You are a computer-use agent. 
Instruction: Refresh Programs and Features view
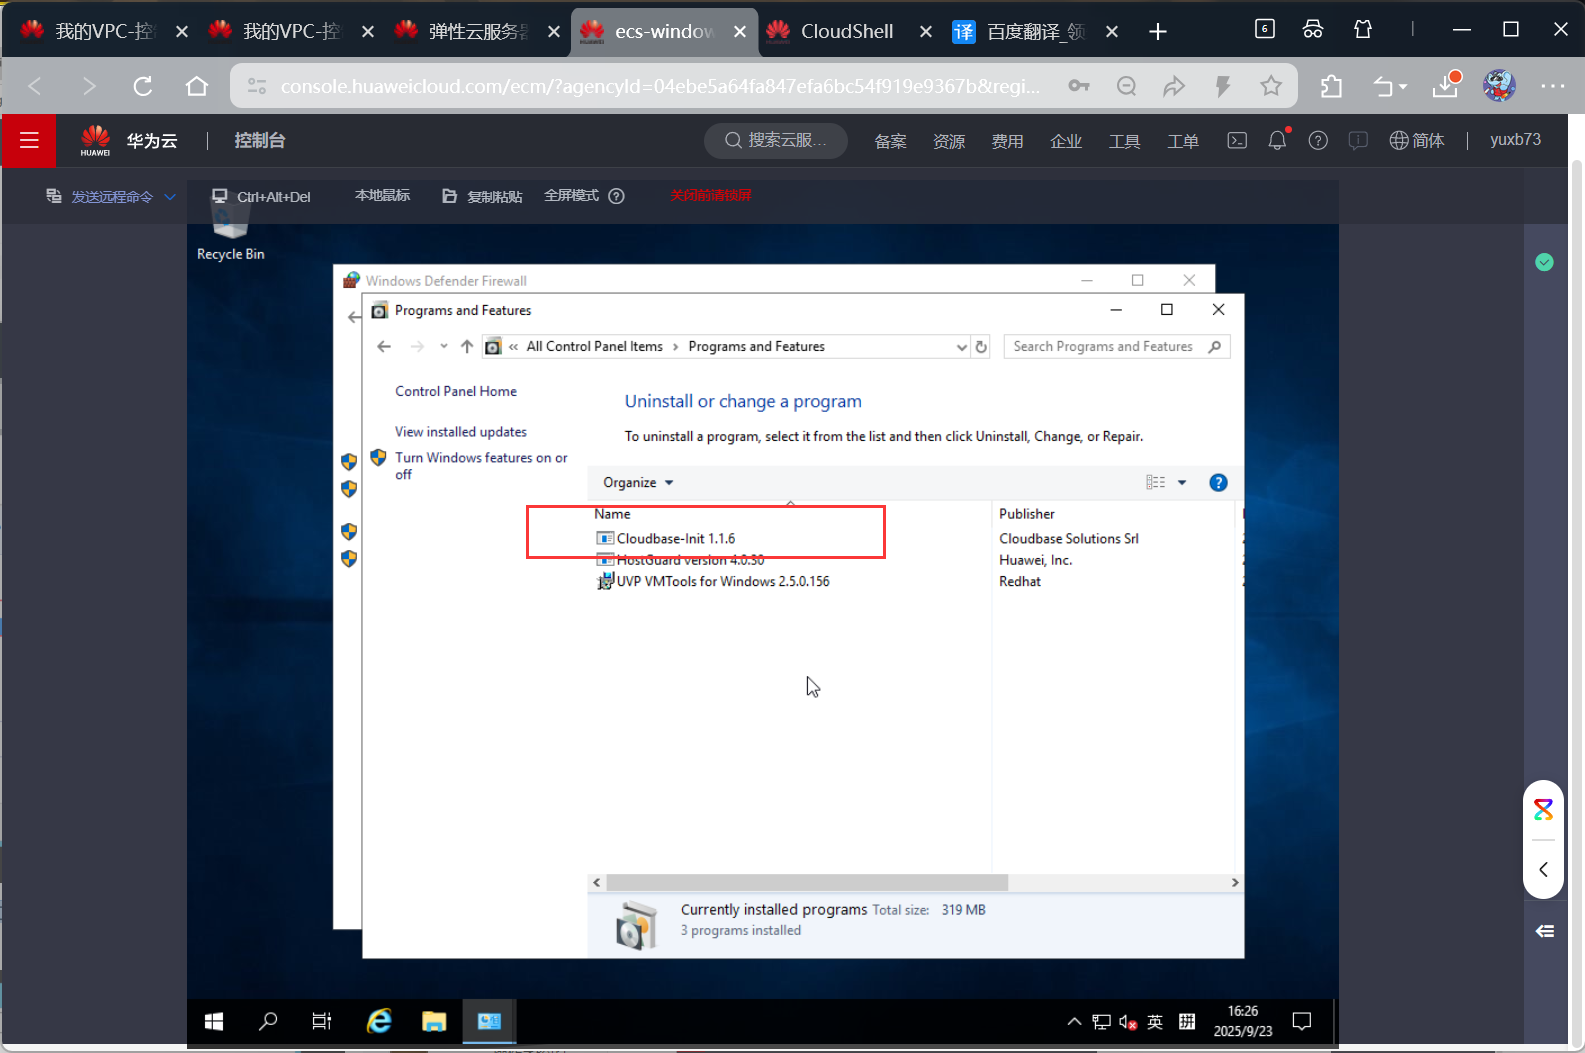tap(981, 347)
